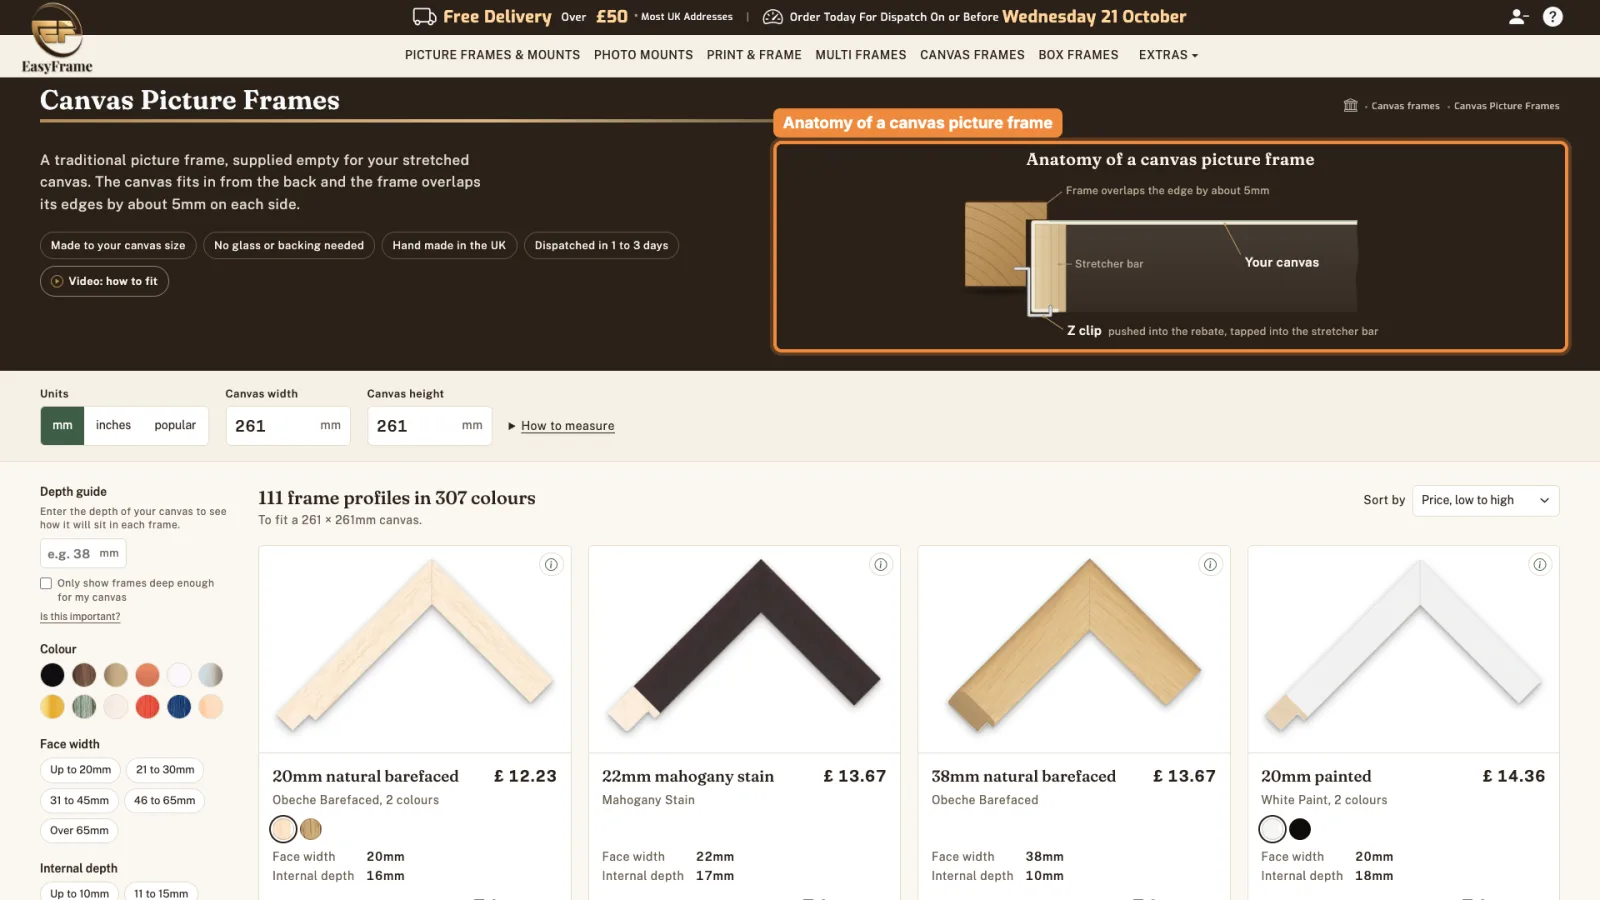Tick 'Only show frames deep enough' checkbox
This screenshot has width=1600, height=900.
click(x=46, y=583)
